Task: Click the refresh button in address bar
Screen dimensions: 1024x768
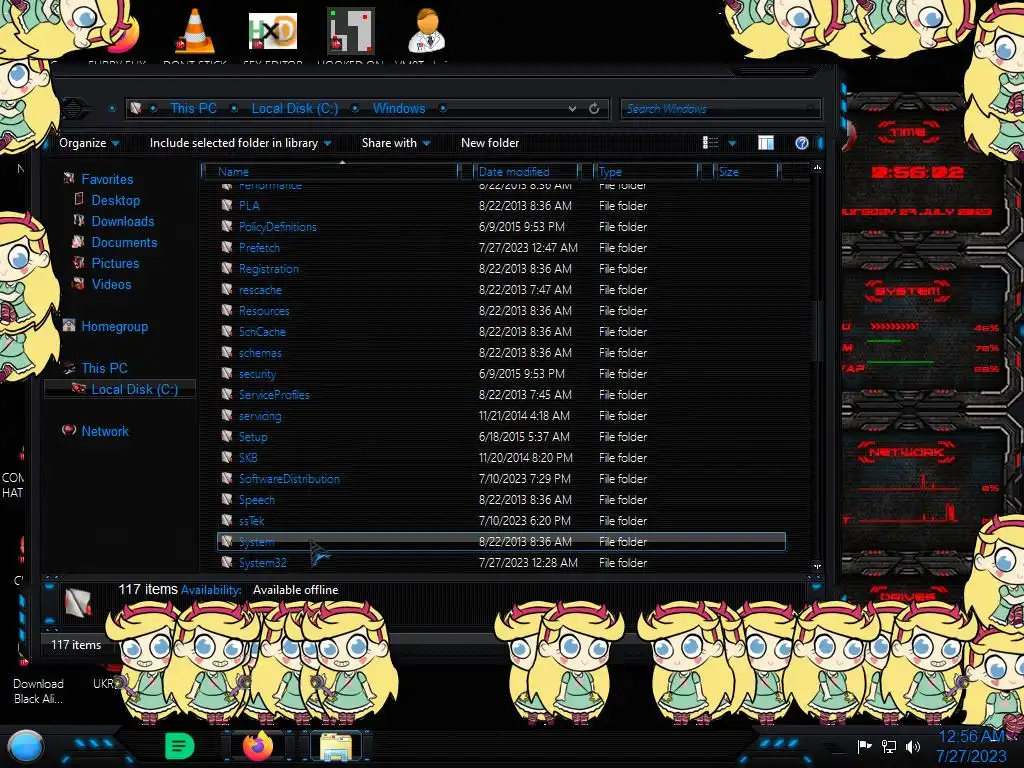Action: coord(594,108)
